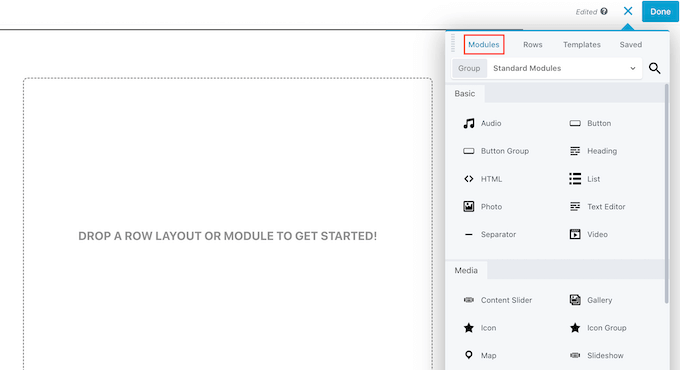Screen dimensions: 680x370
Task: Select the Photo module icon
Action: click(468, 206)
